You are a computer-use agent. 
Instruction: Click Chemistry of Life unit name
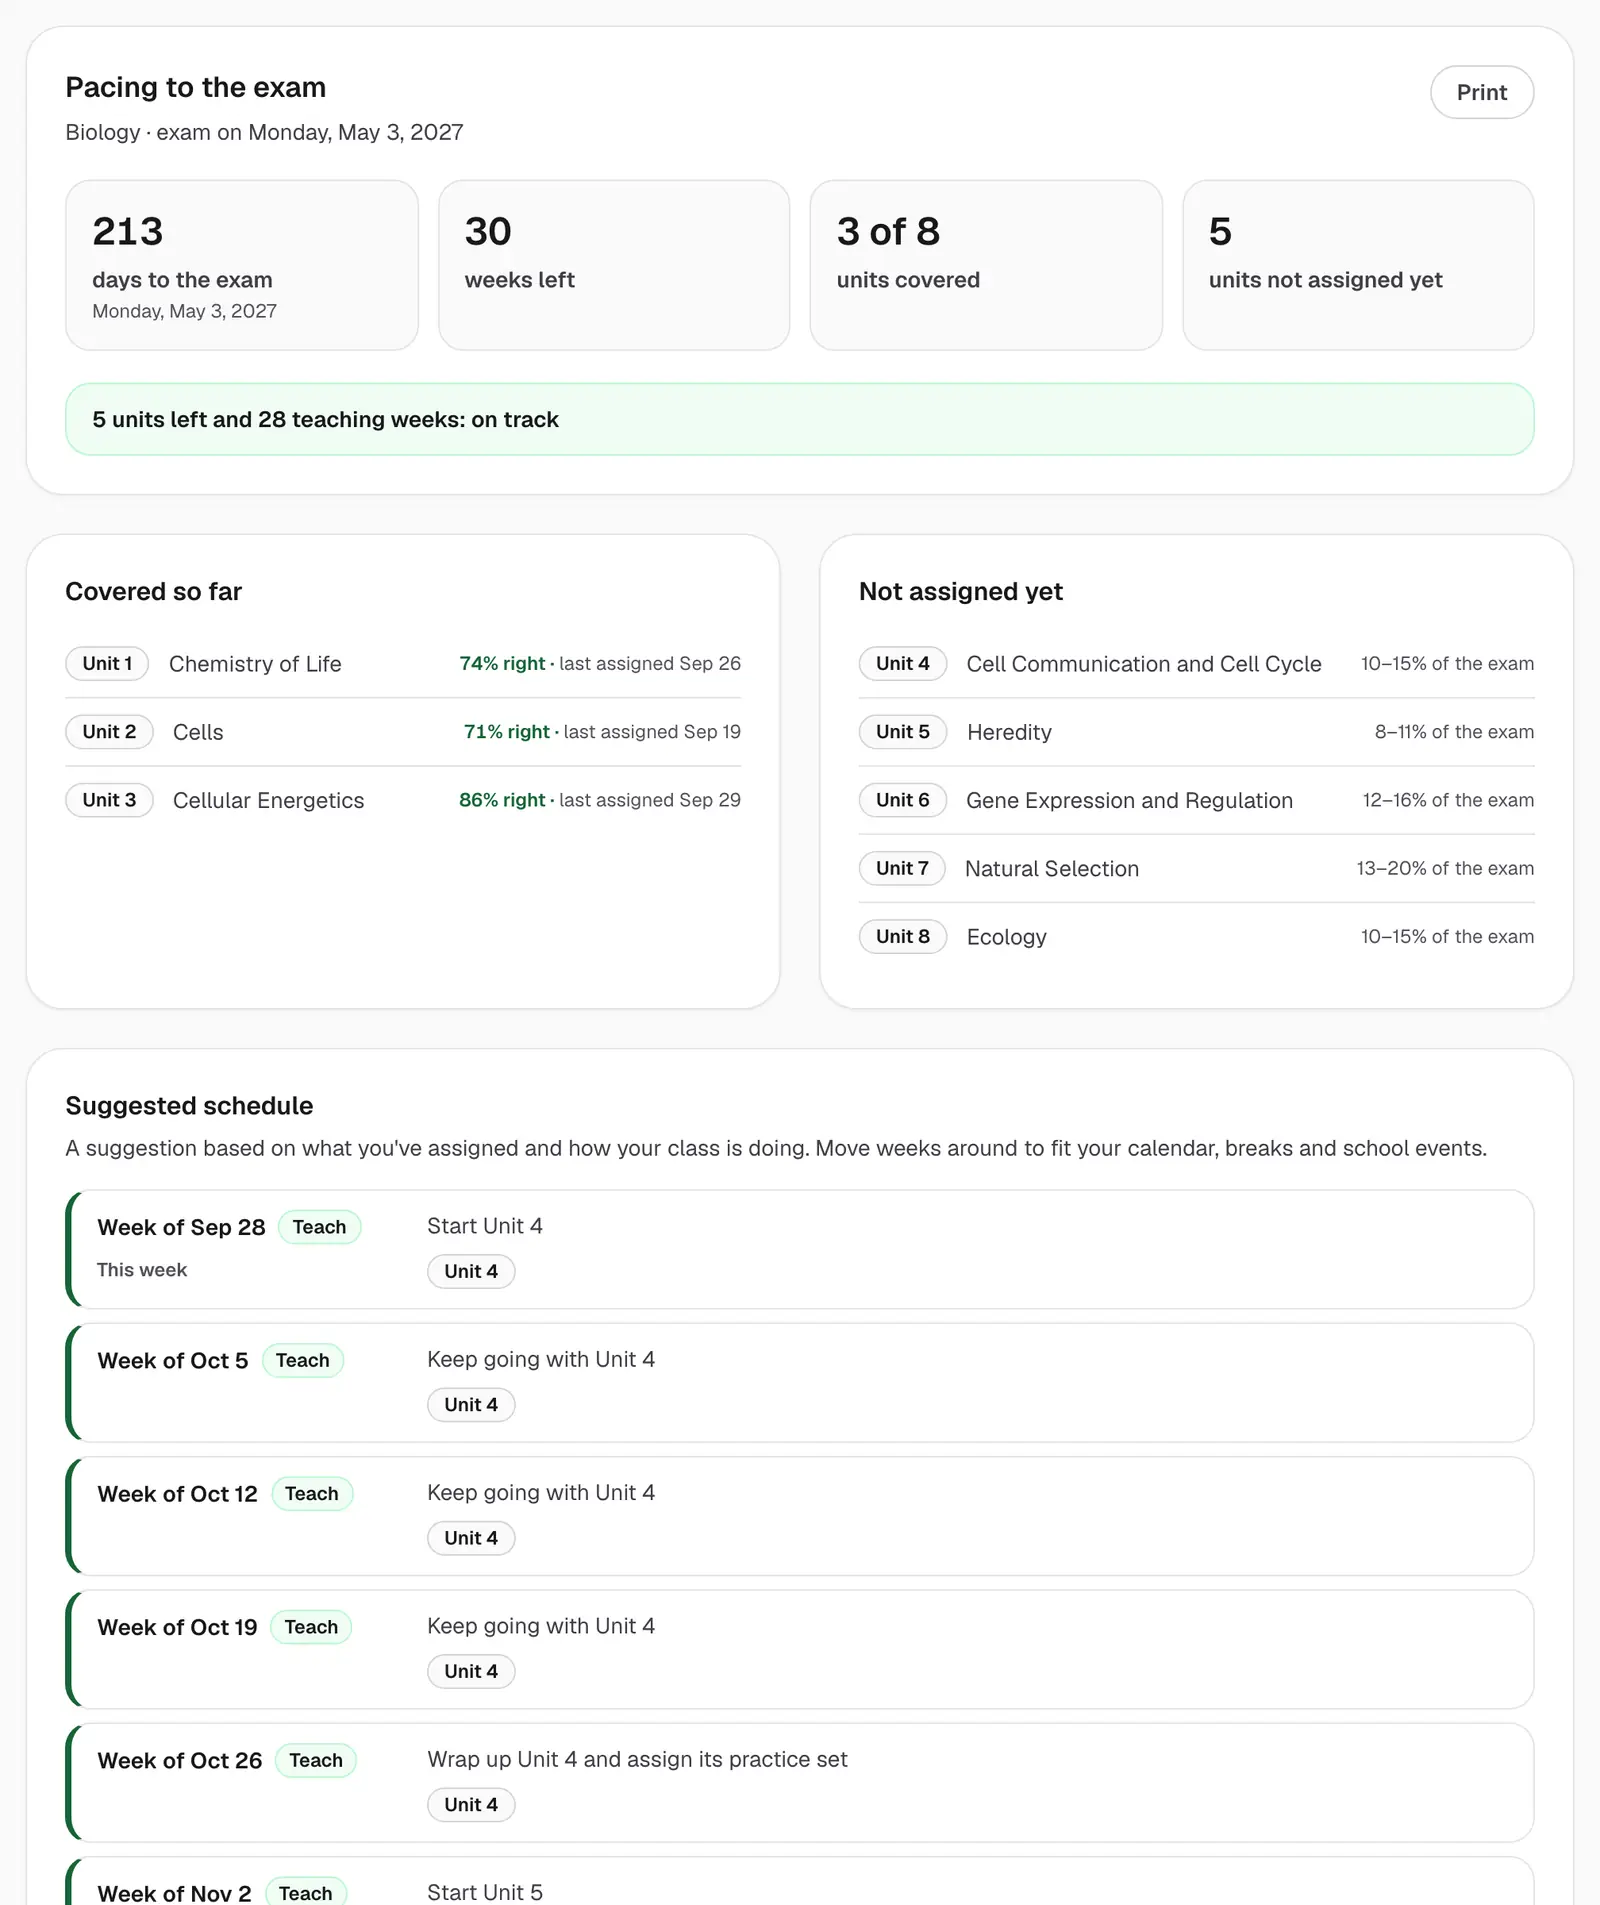(255, 664)
